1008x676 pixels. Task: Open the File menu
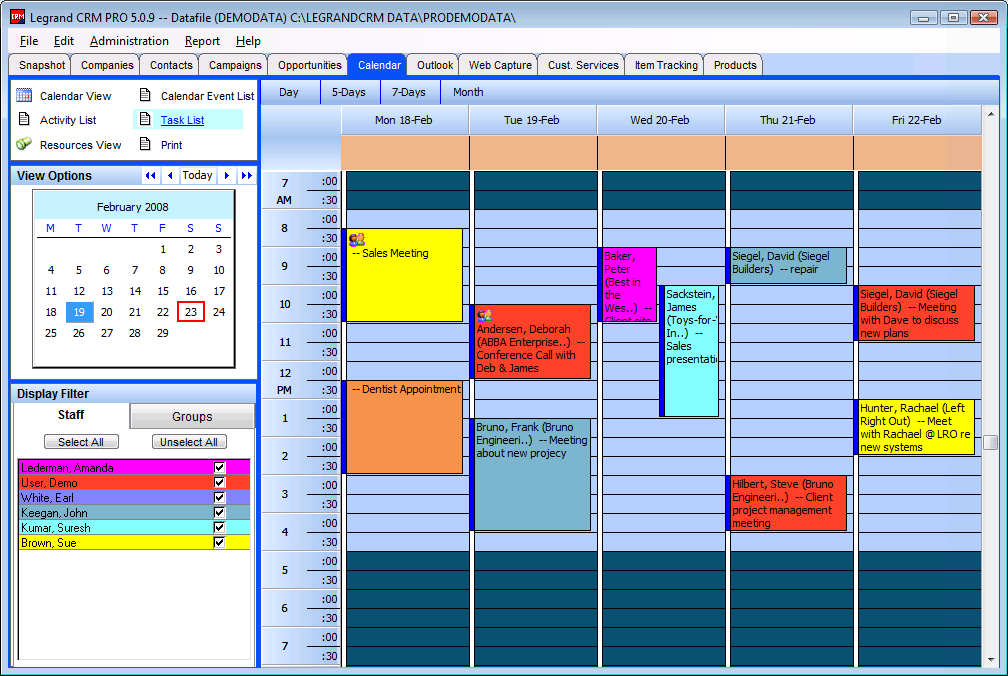pos(29,41)
